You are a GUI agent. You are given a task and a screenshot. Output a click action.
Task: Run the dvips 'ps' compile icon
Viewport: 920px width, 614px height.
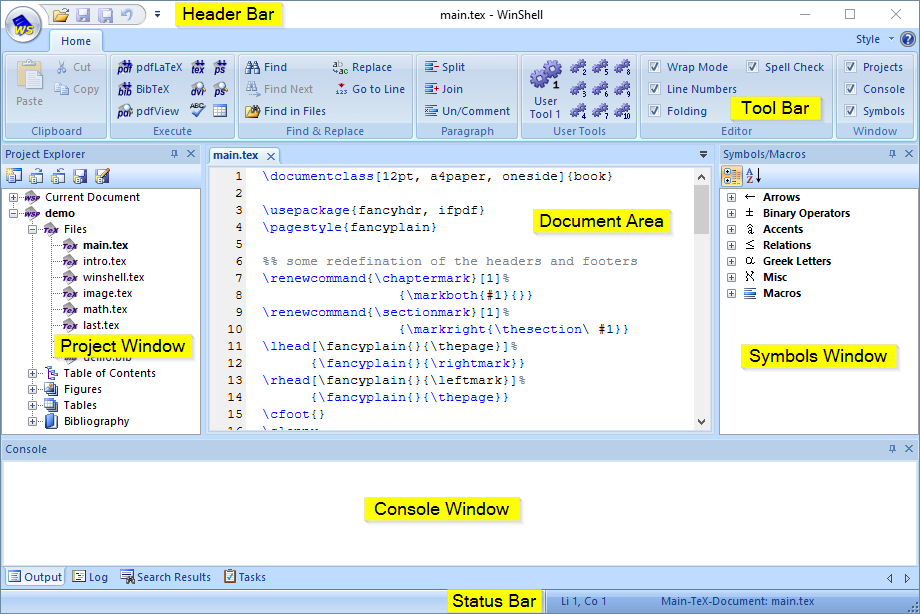click(x=220, y=67)
